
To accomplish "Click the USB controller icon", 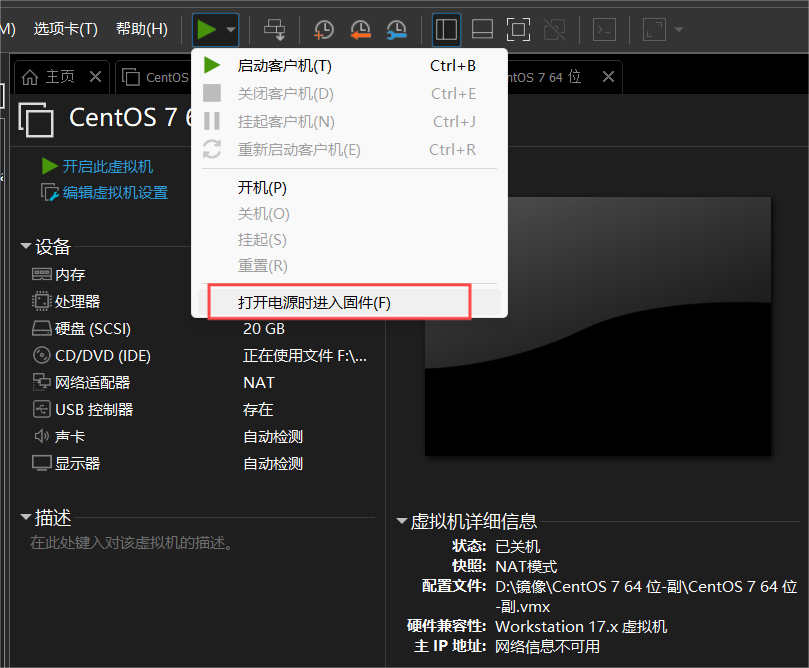I will [41, 409].
